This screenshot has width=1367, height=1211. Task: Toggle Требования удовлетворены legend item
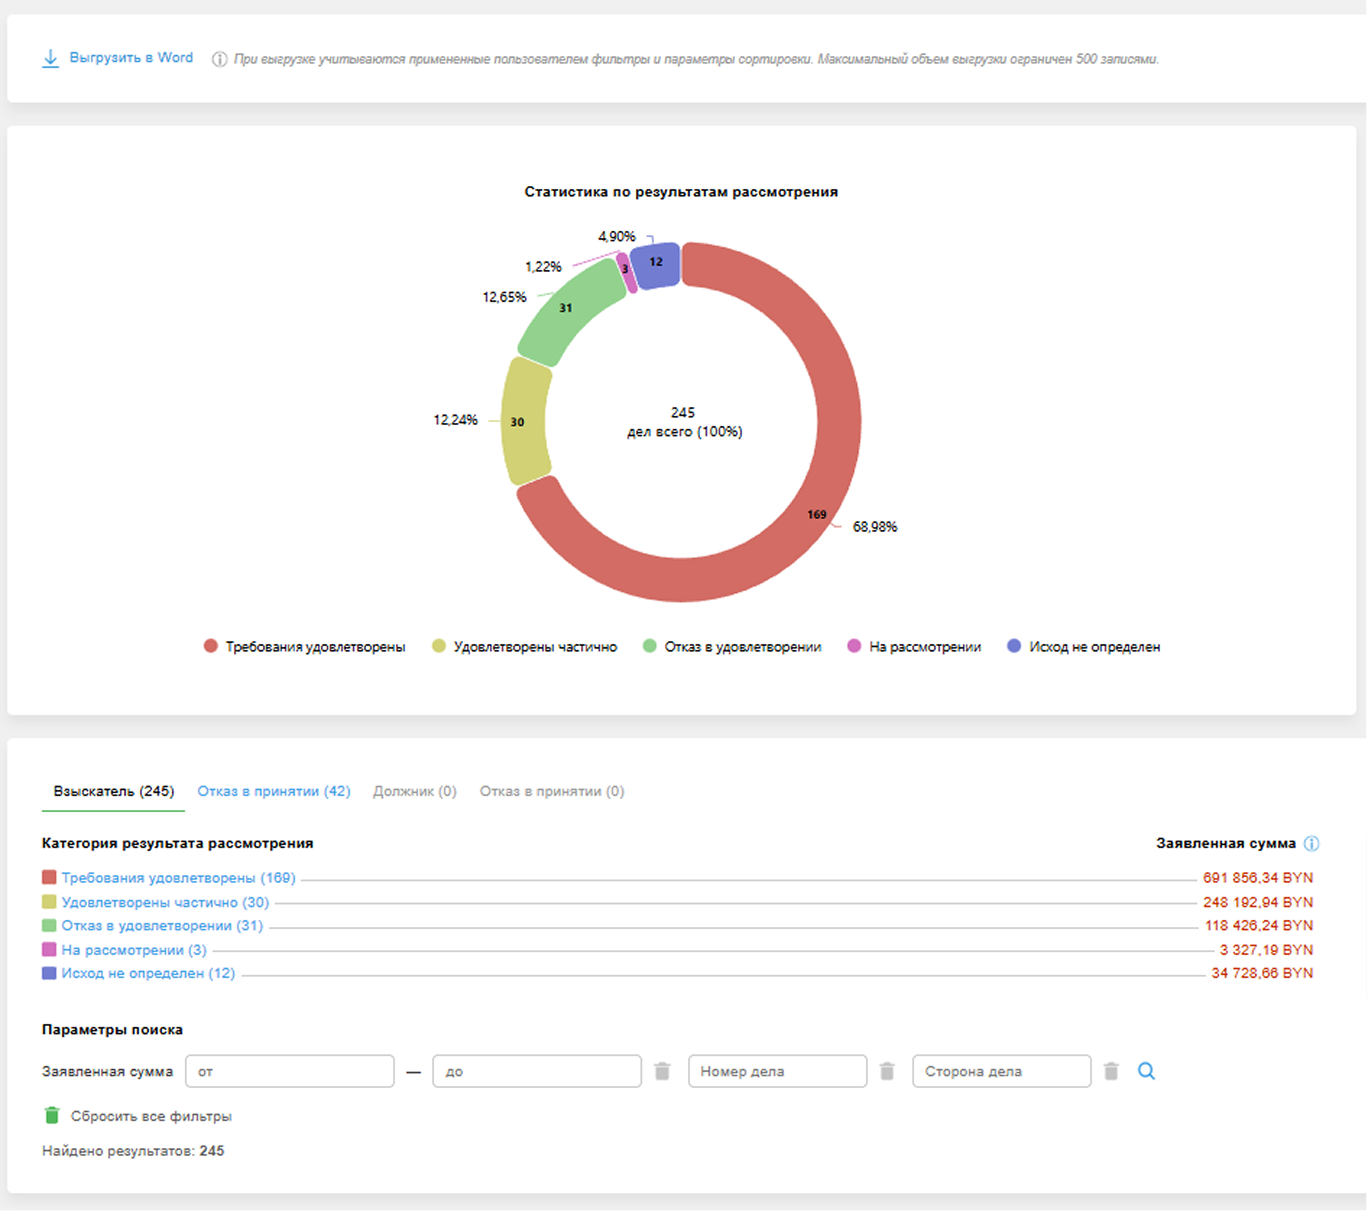click(x=304, y=647)
